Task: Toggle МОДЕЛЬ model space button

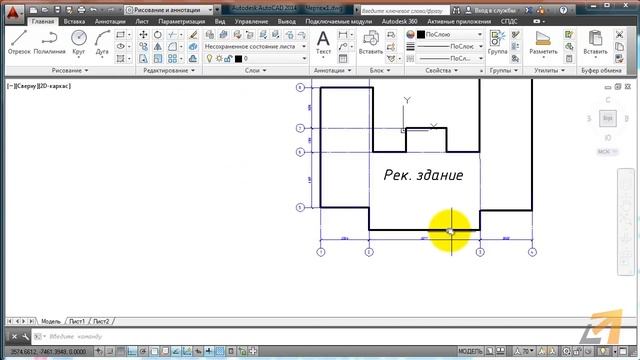Action: (x=470, y=351)
